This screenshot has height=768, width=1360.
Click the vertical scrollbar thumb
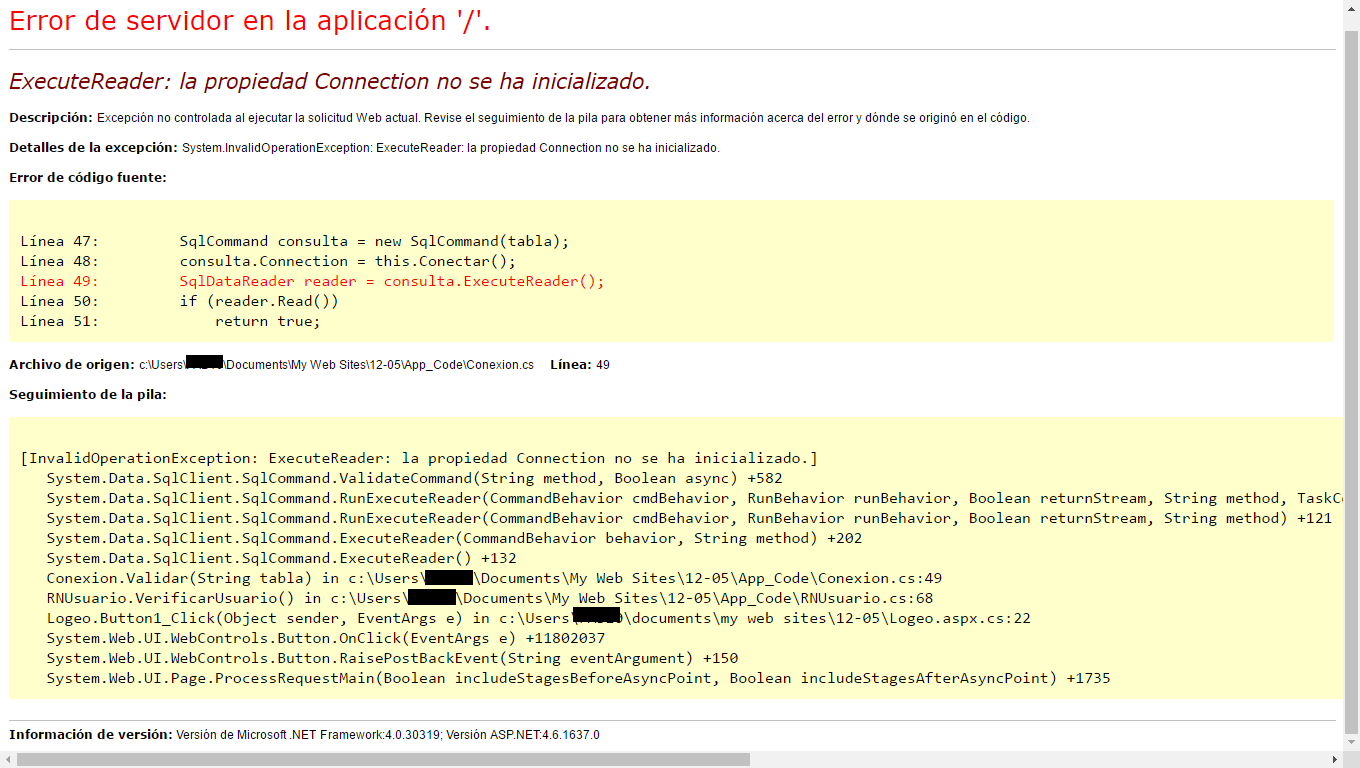(1351, 384)
